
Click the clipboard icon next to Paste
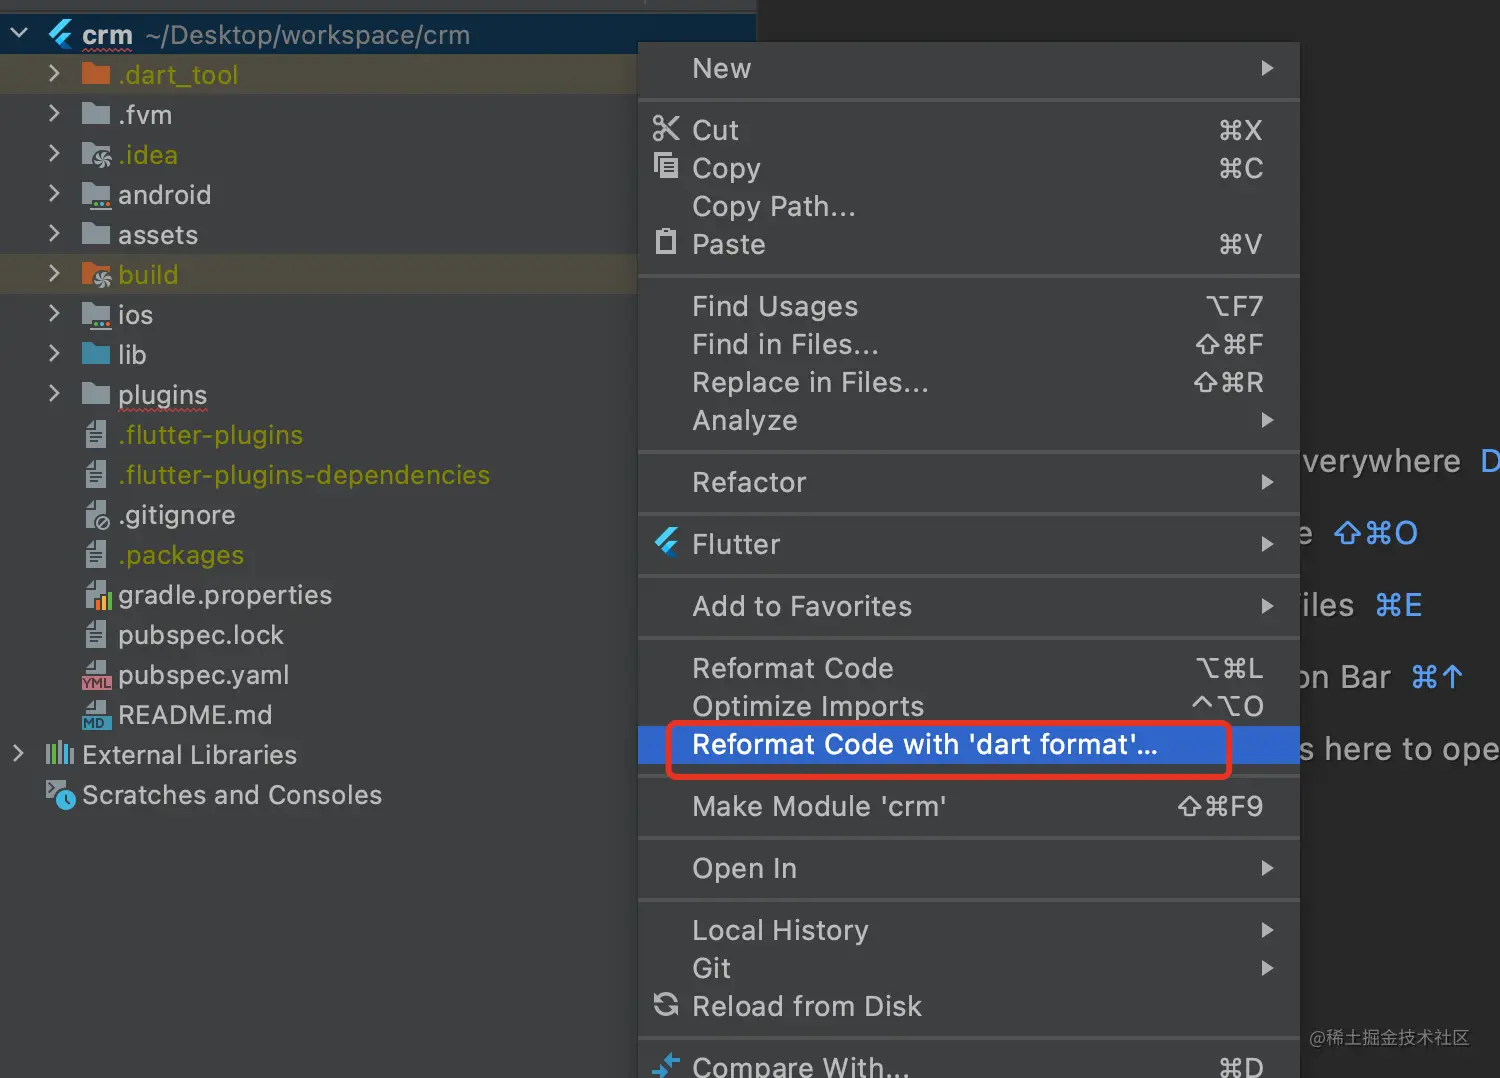(666, 241)
